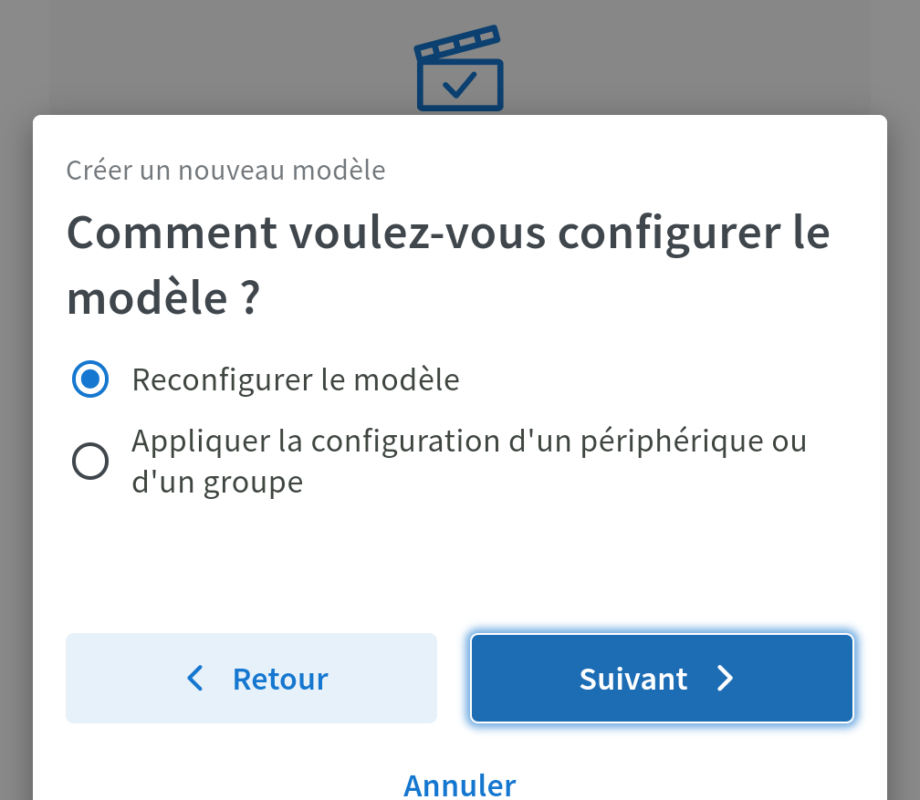The height and width of the screenshot is (800, 920).
Task: Click the checkmark inside the clapperboard icon
Action: [459, 86]
